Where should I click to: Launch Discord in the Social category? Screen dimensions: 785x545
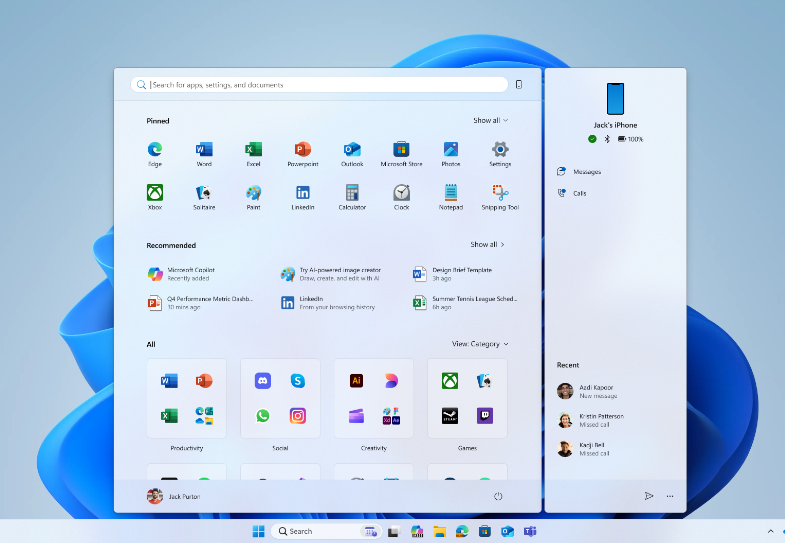[x=262, y=381]
